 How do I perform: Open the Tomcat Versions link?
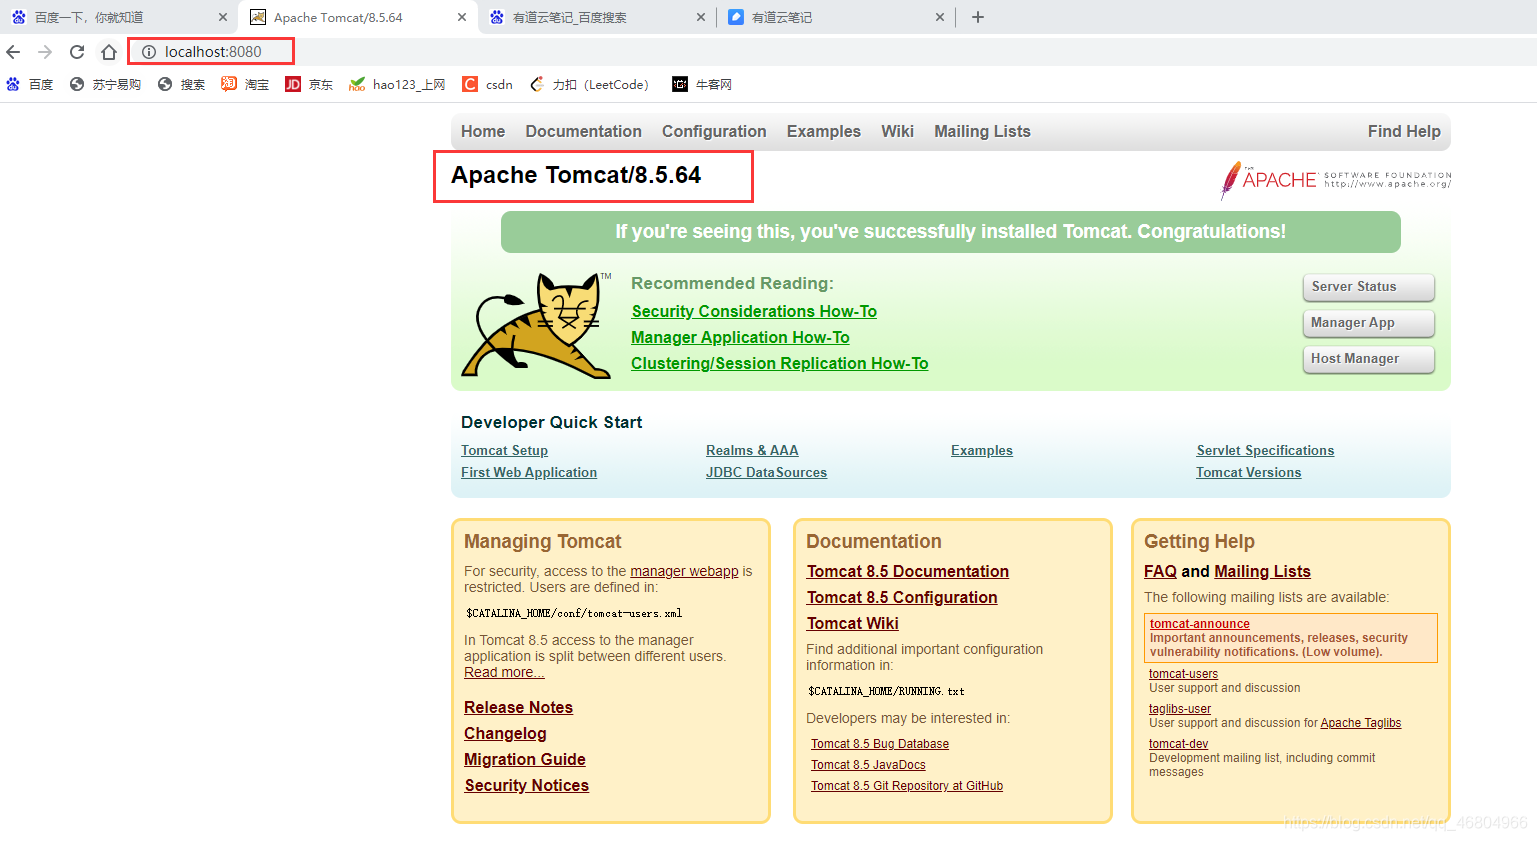pos(1248,473)
